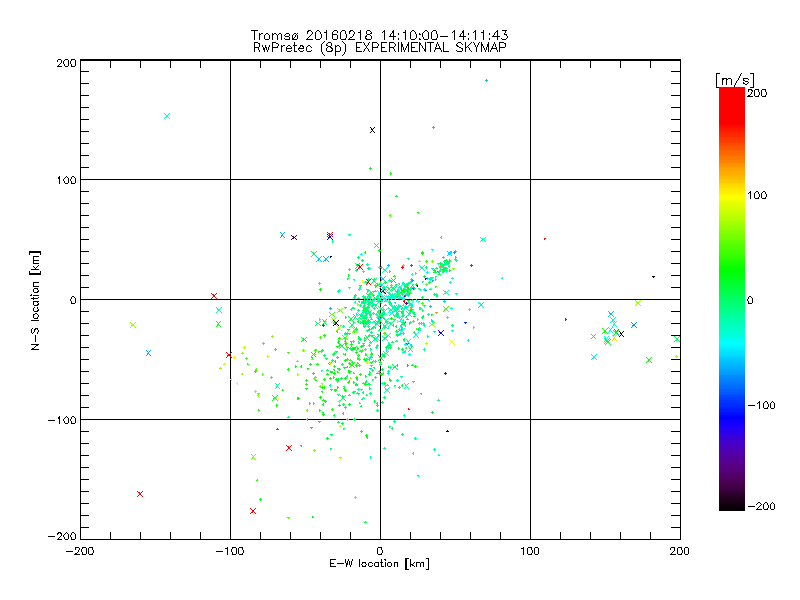Select the x-axis '200' tick label

680,551
